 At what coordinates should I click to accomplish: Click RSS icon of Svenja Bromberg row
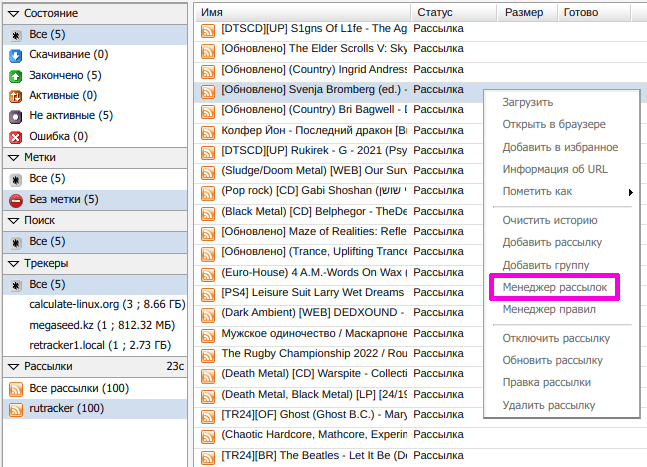pyautogui.click(x=208, y=92)
